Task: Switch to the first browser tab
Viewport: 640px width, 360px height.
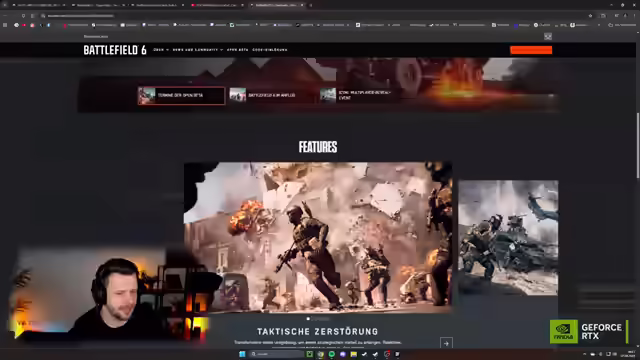Action: (37, 5)
